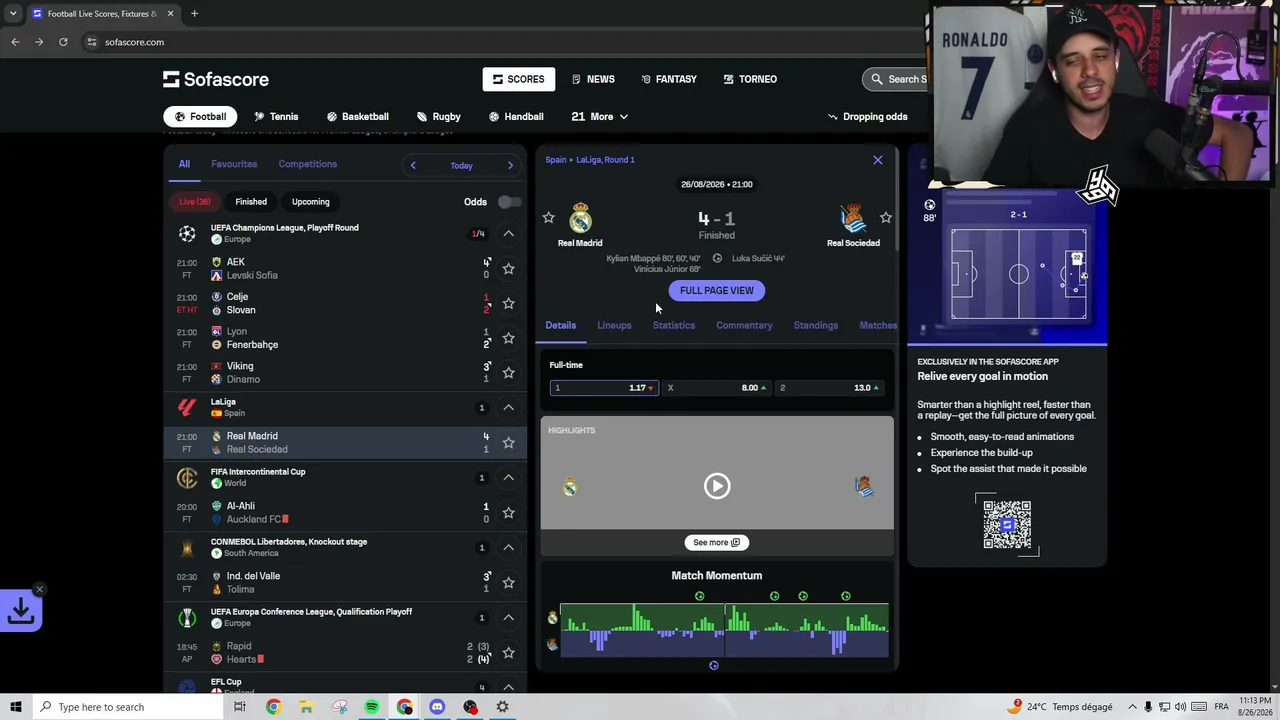The height and width of the screenshot is (720, 1280).
Task: Star the Viking vs Dinamo match
Action: (508, 373)
